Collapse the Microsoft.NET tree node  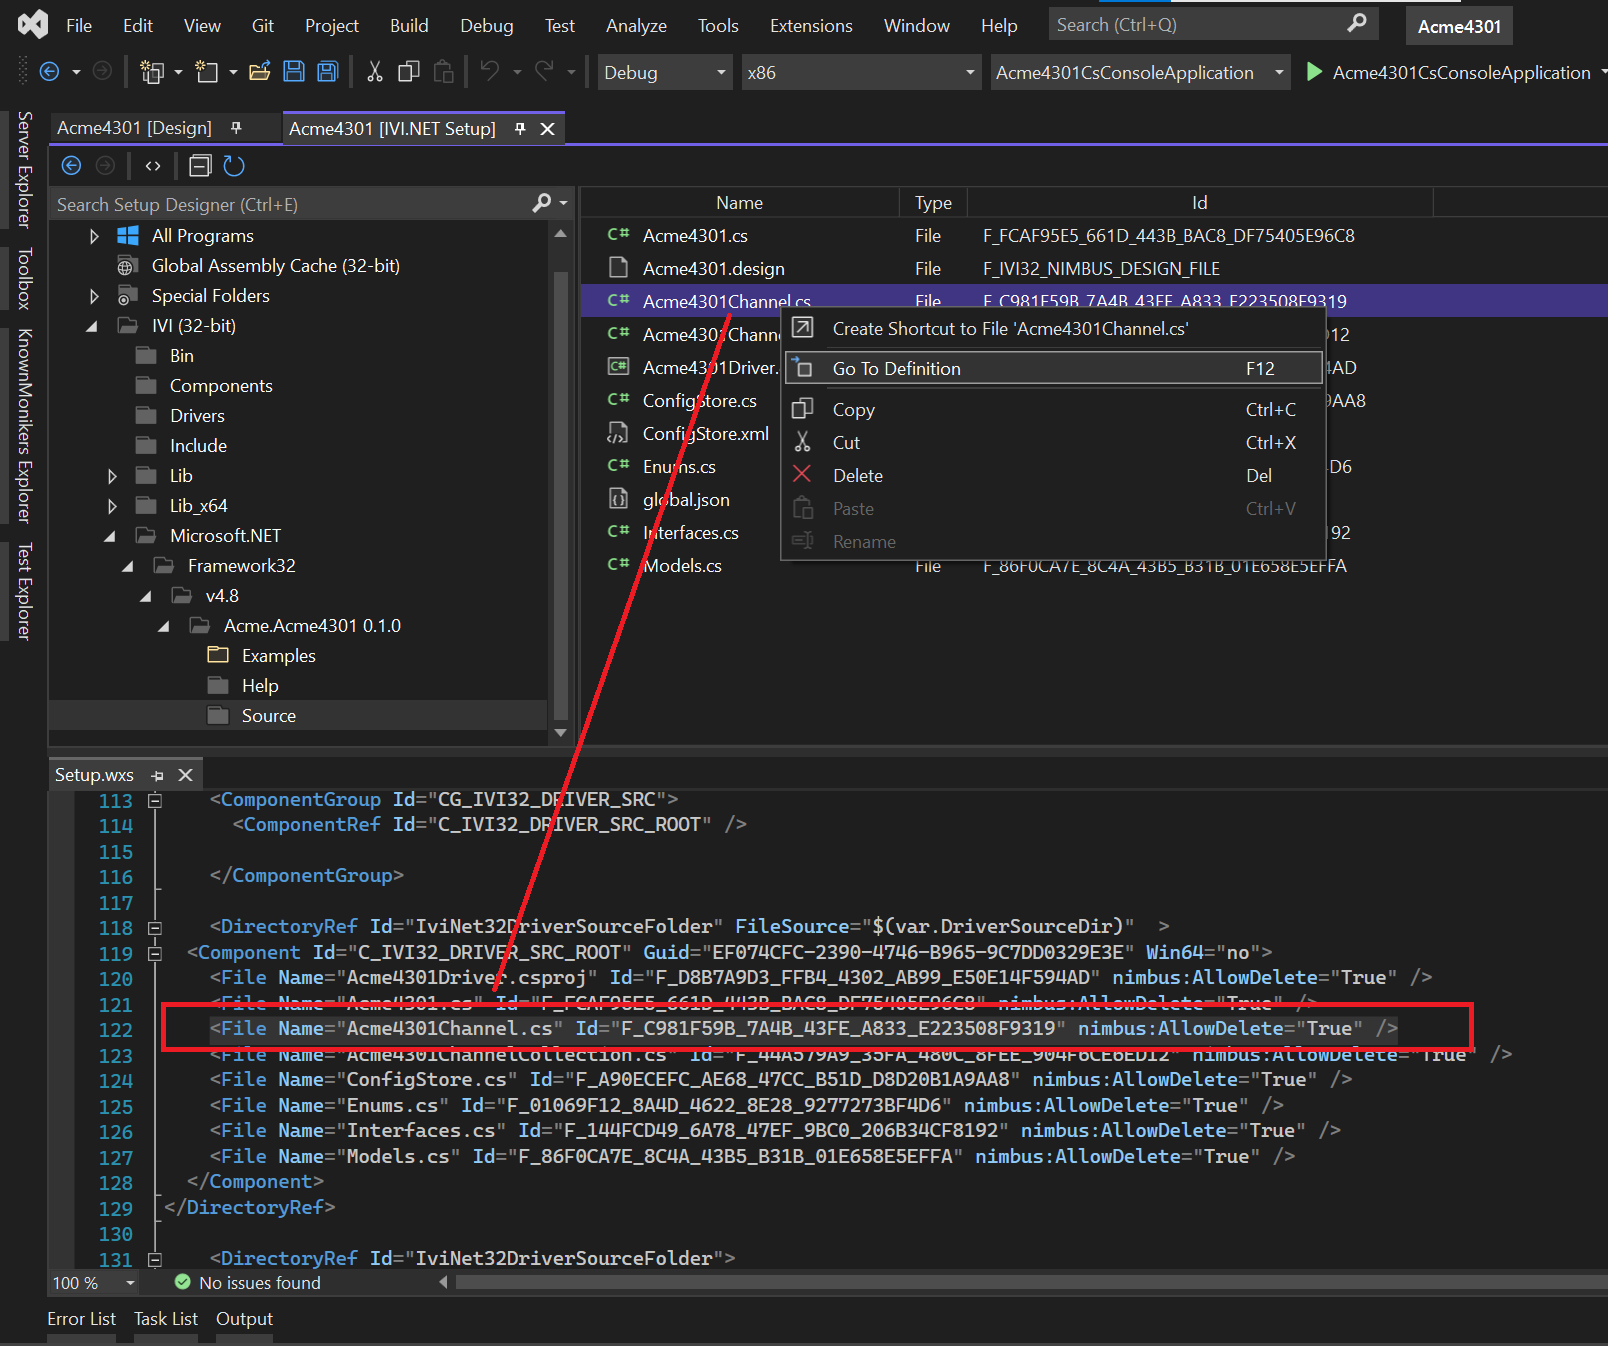click(110, 535)
